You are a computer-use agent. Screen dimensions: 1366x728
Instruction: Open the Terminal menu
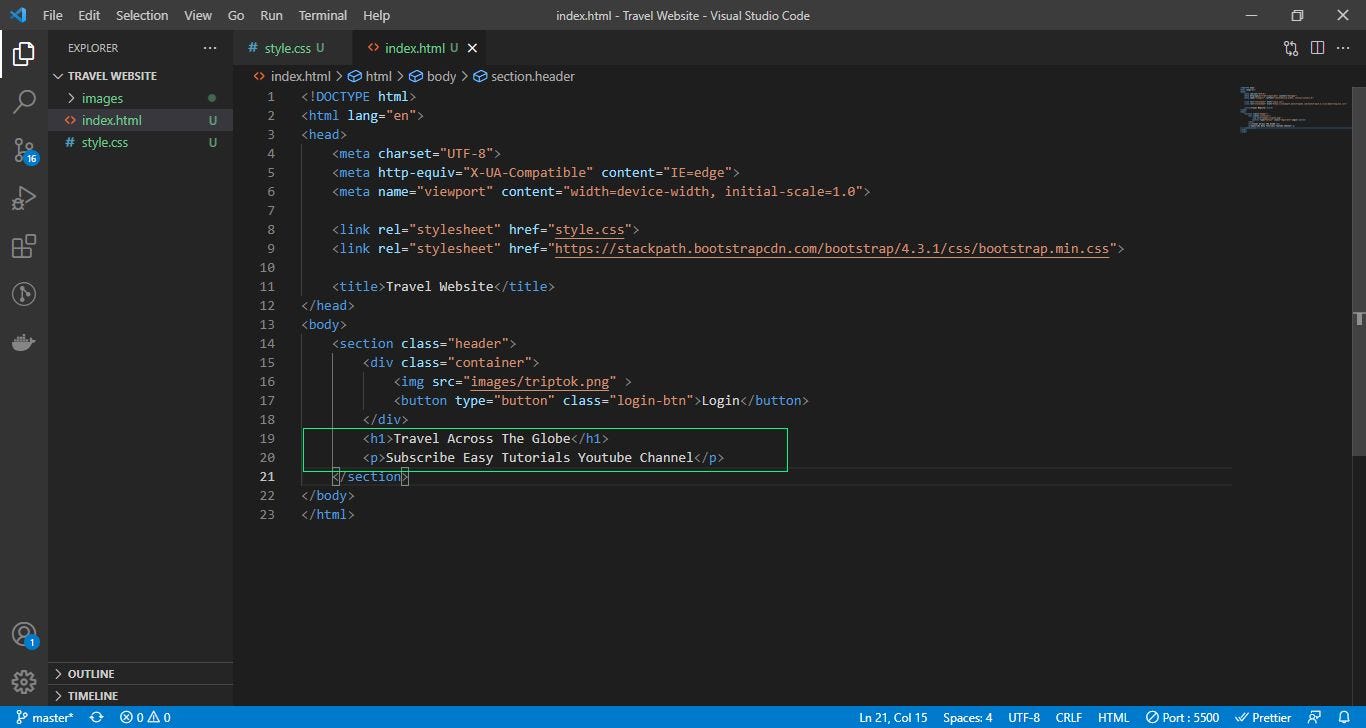pyautogui.click(x=322, y=15)
